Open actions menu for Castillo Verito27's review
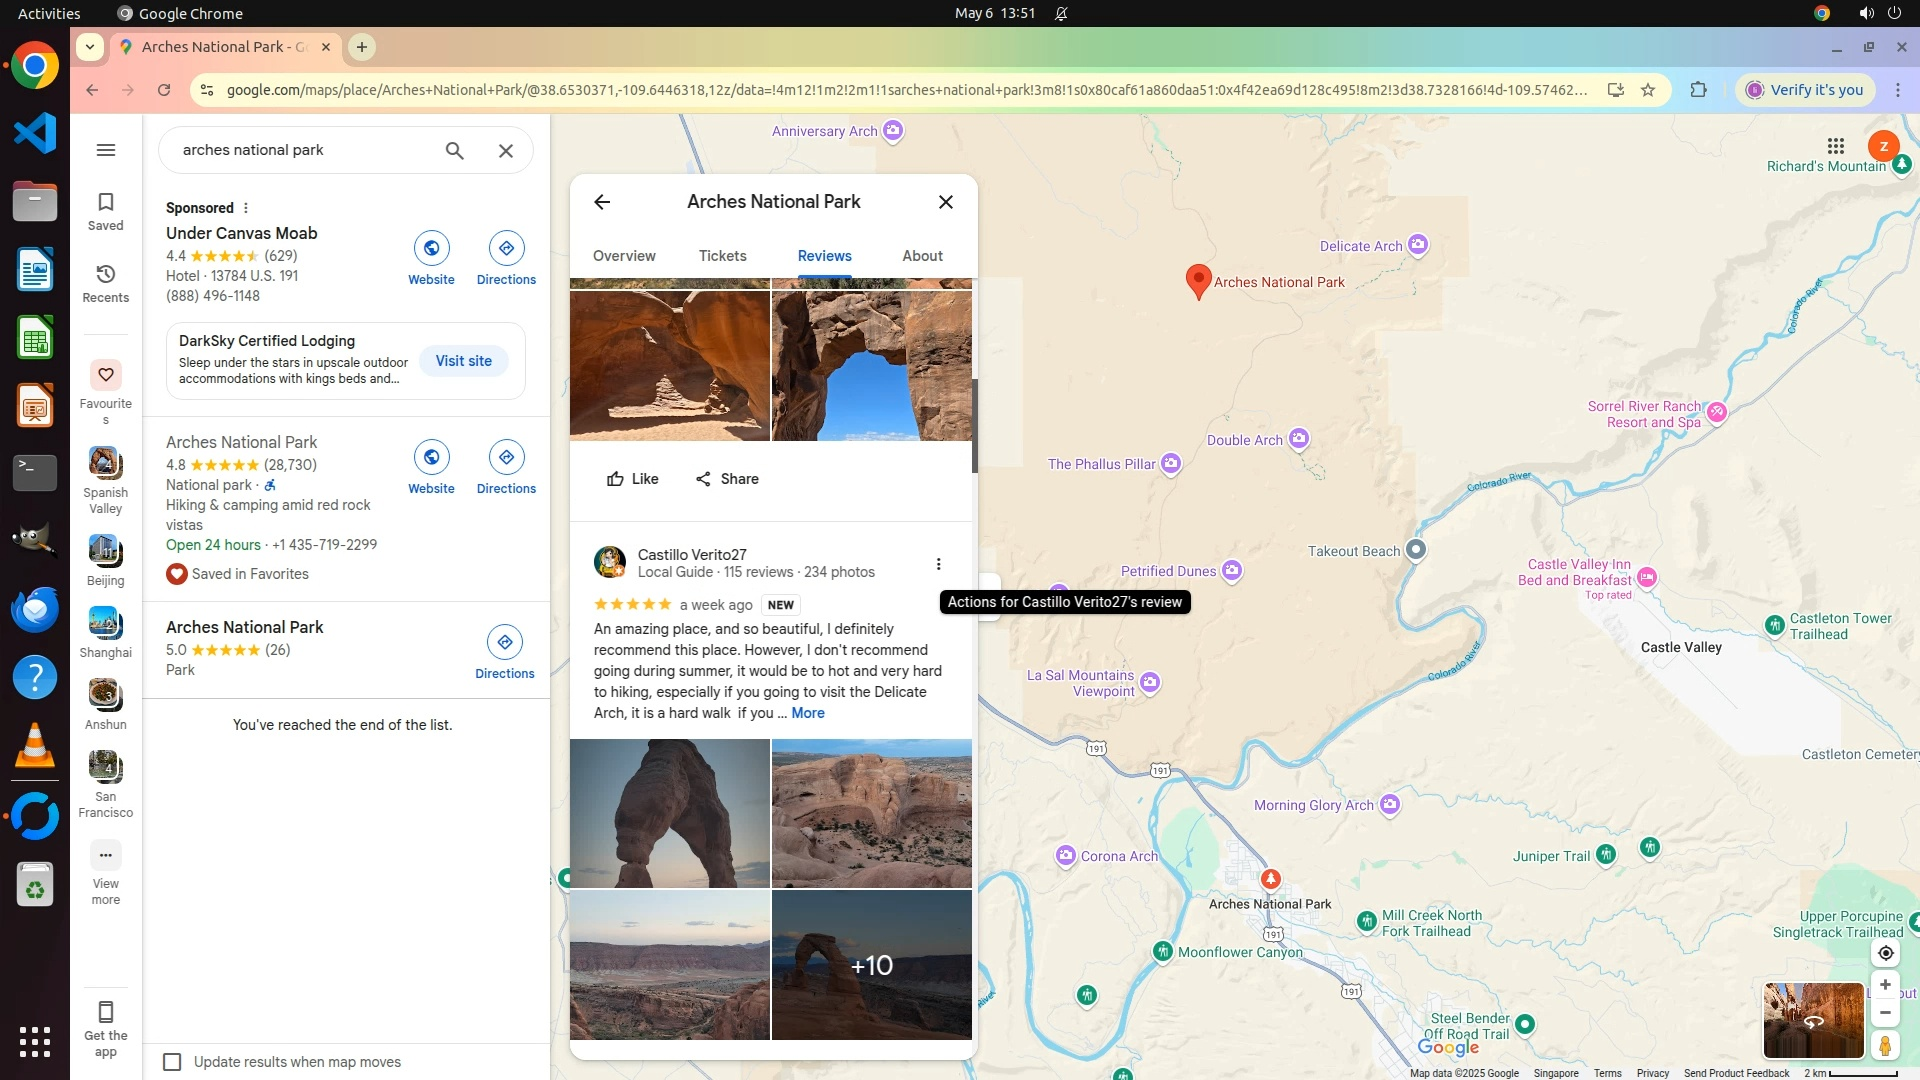 click(938, 564)
